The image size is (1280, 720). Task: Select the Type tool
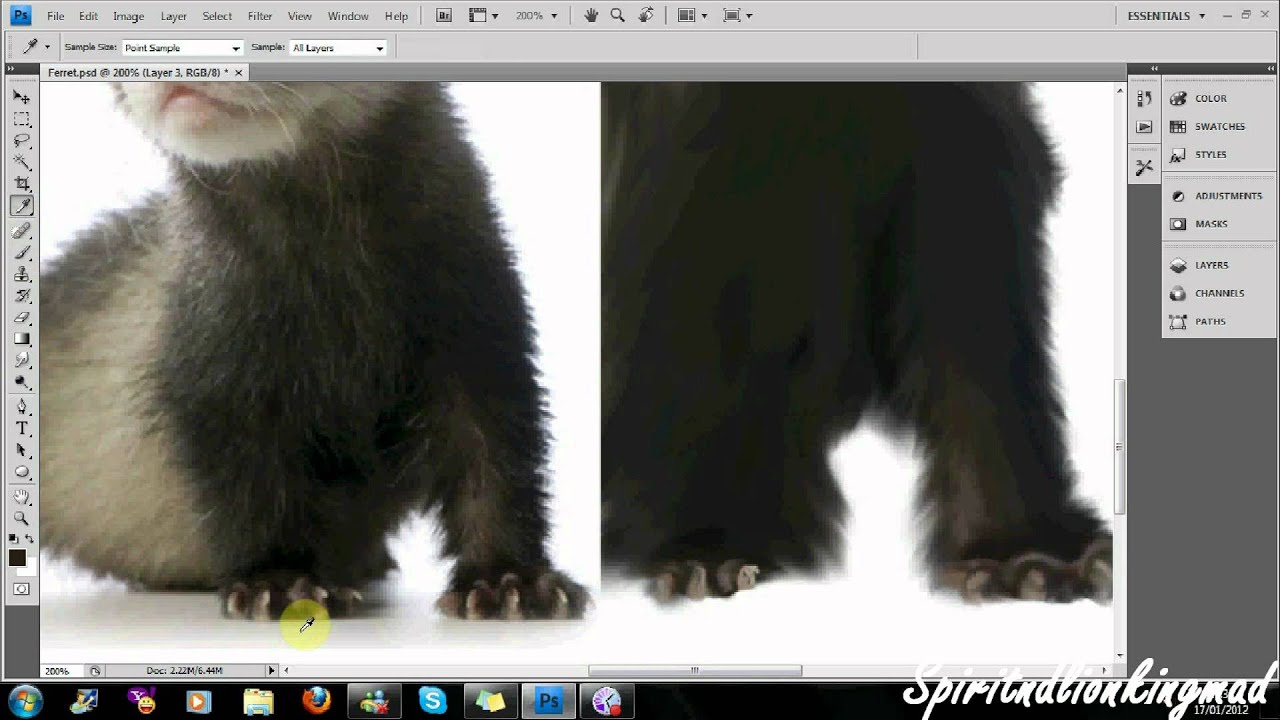coord(21,429)
